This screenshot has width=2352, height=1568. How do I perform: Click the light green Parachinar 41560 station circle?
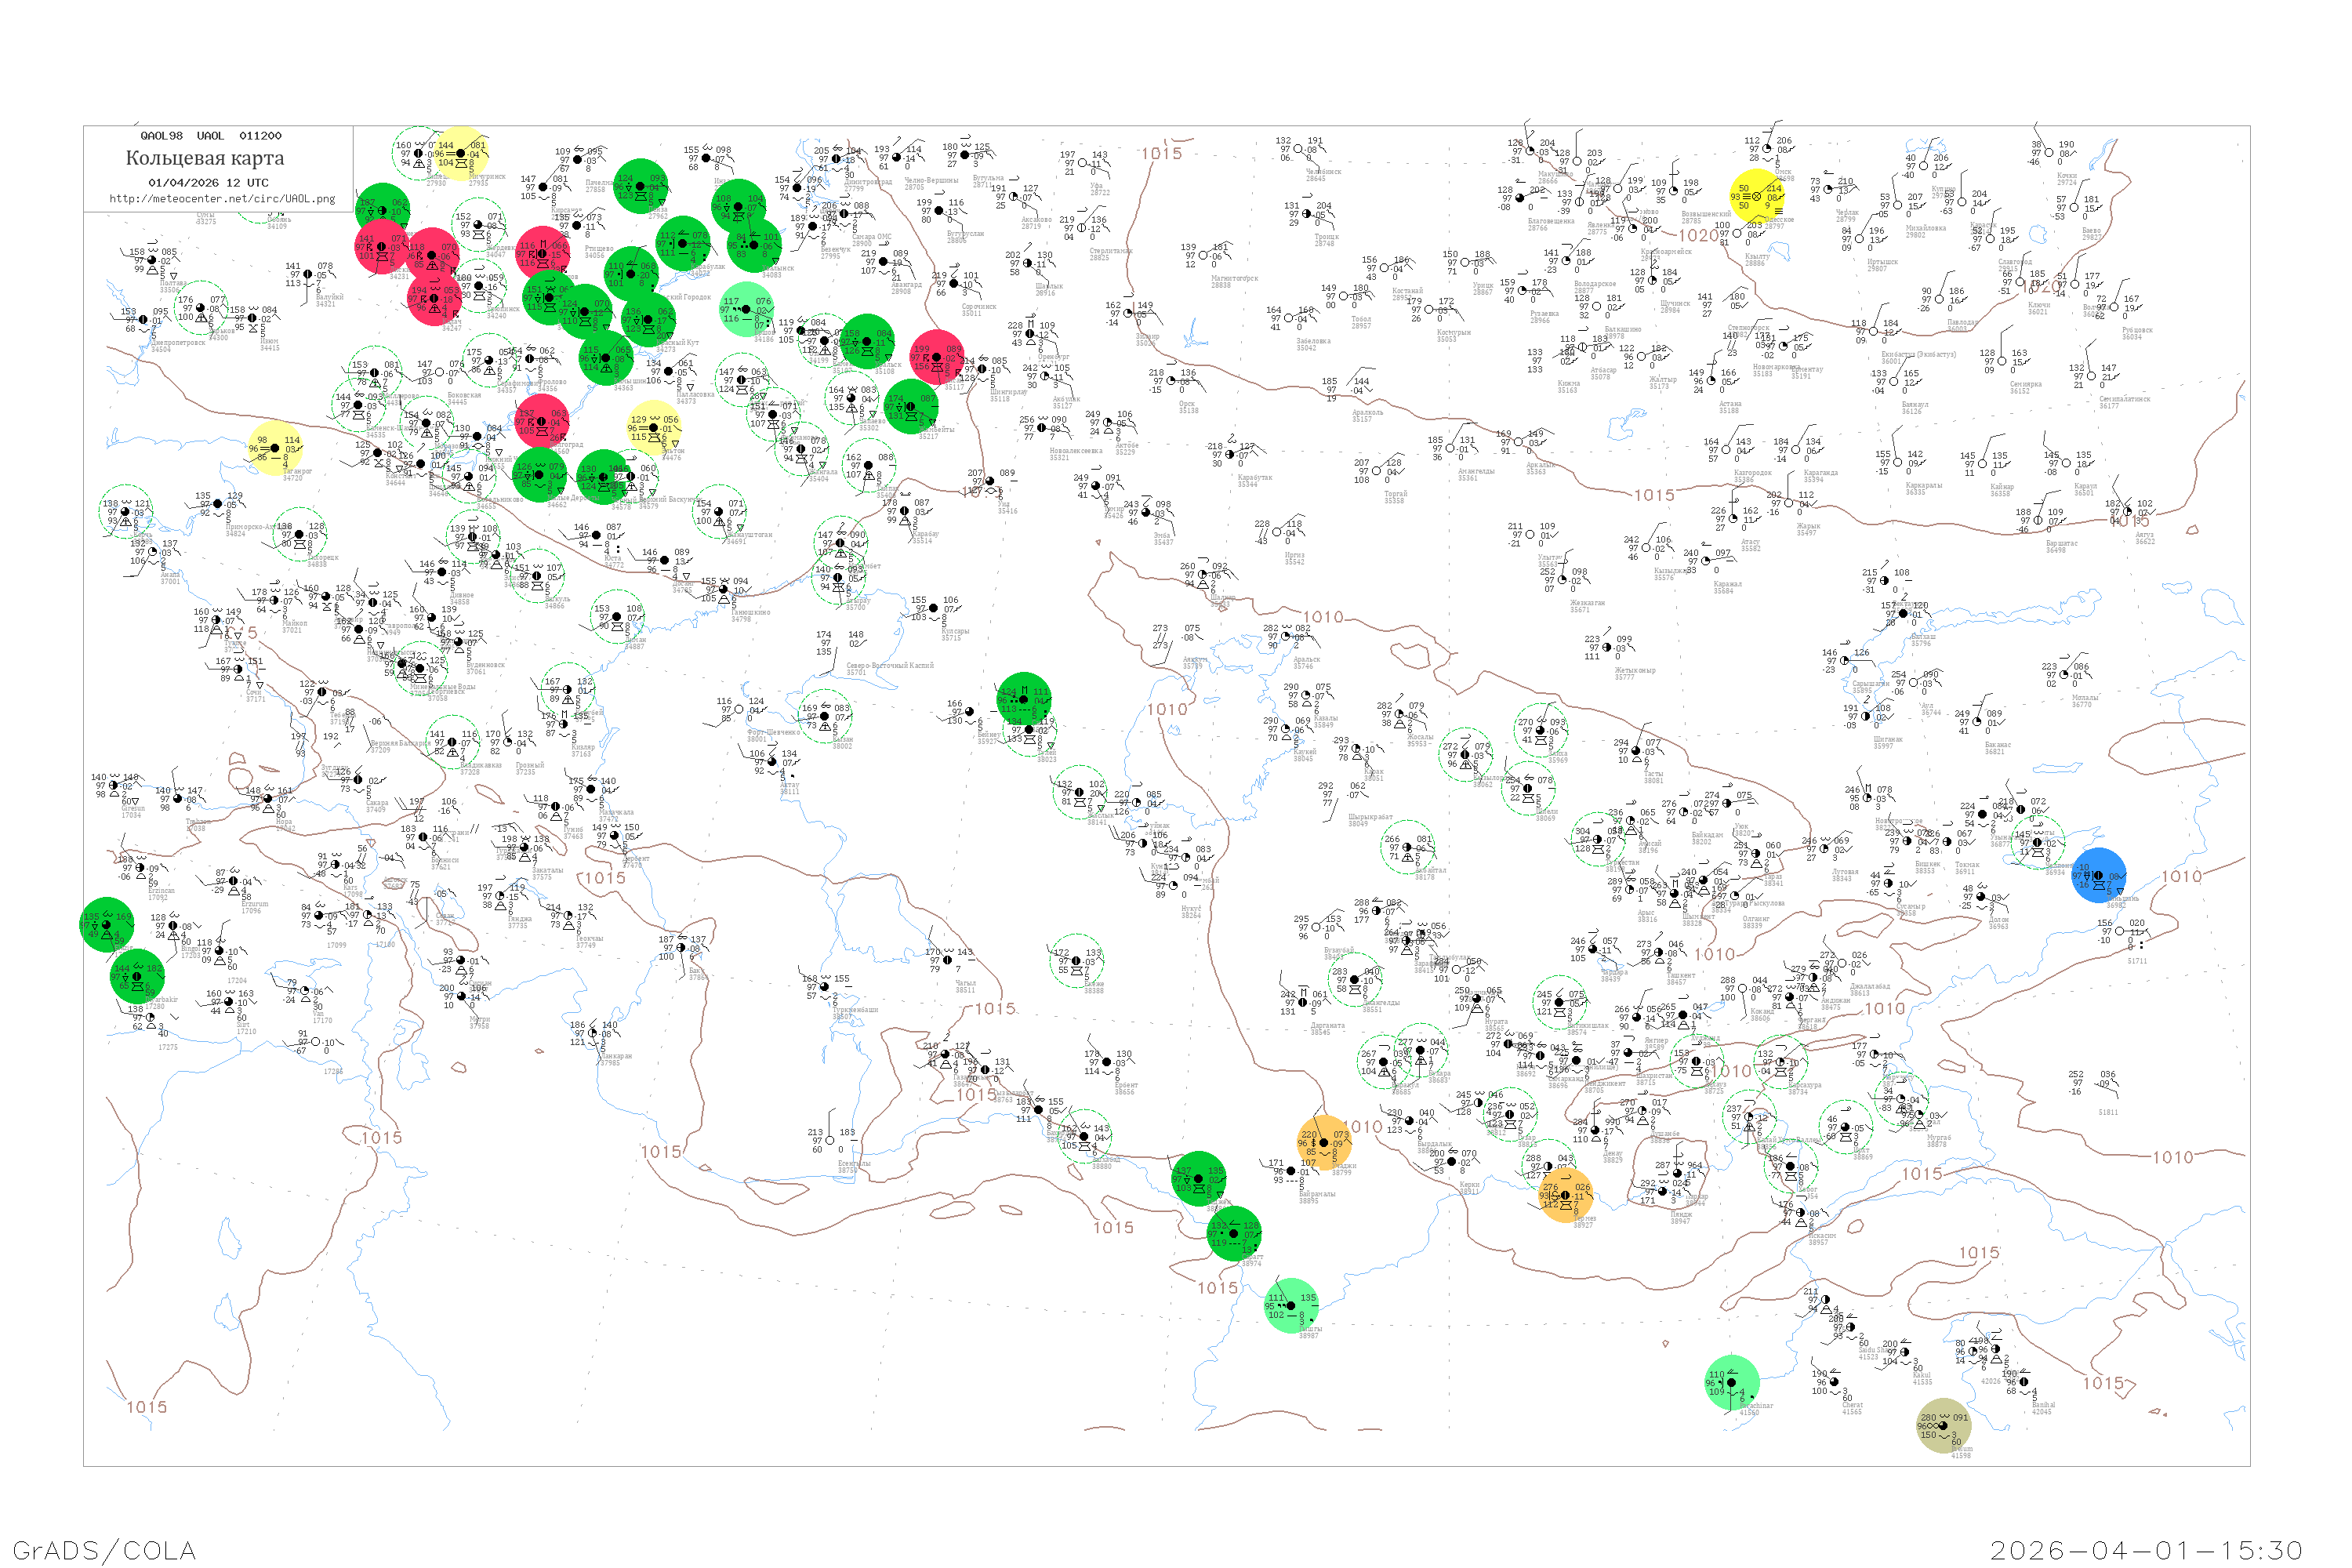coord(1731,1383)
